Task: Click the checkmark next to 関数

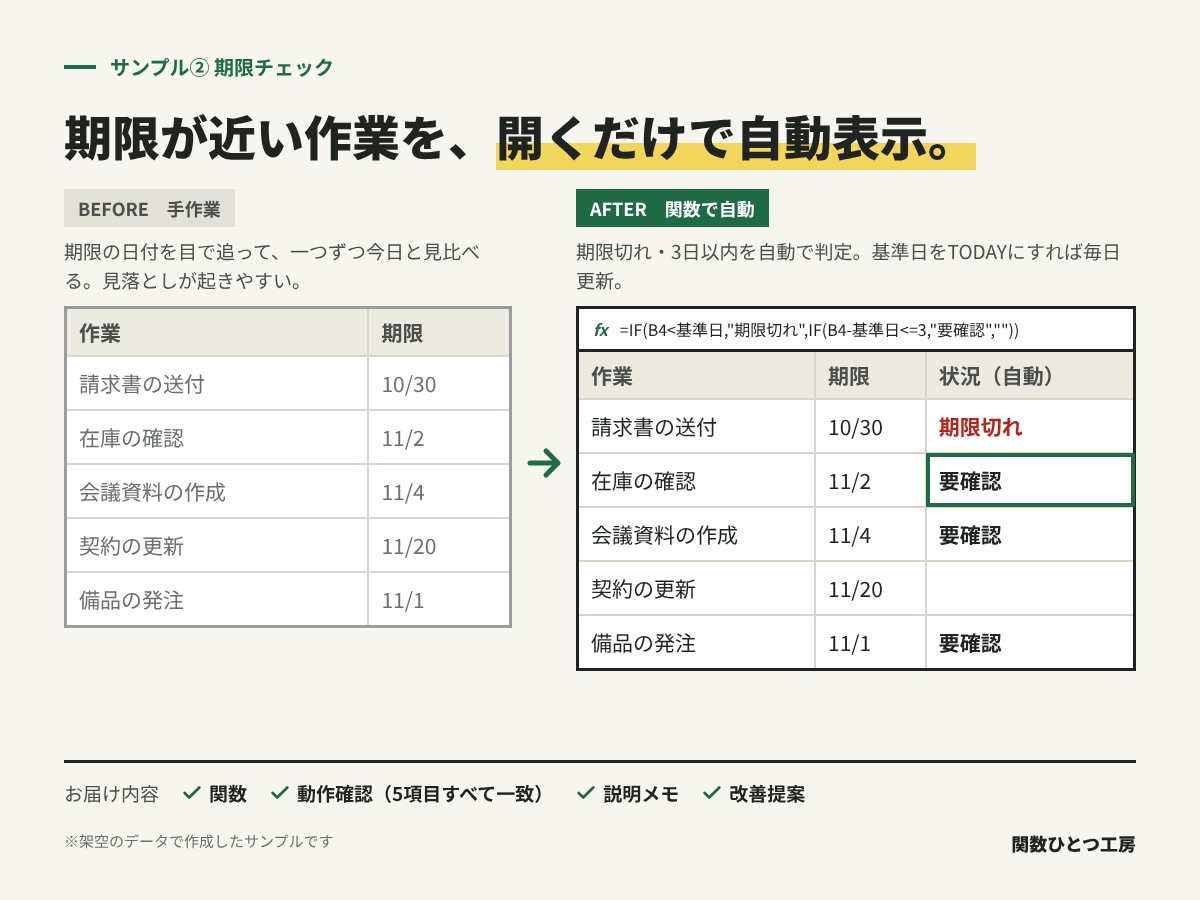Action: point(193,794)
